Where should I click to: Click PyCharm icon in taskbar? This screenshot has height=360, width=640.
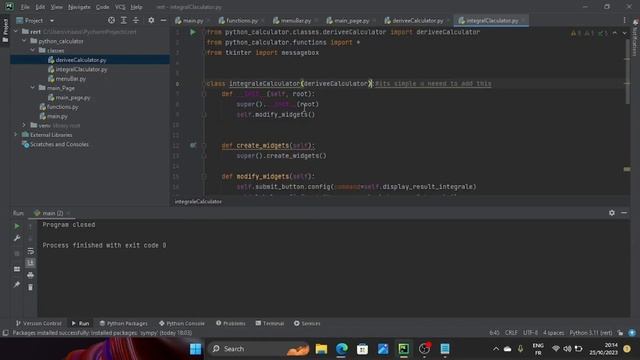[x=404, y=349]
